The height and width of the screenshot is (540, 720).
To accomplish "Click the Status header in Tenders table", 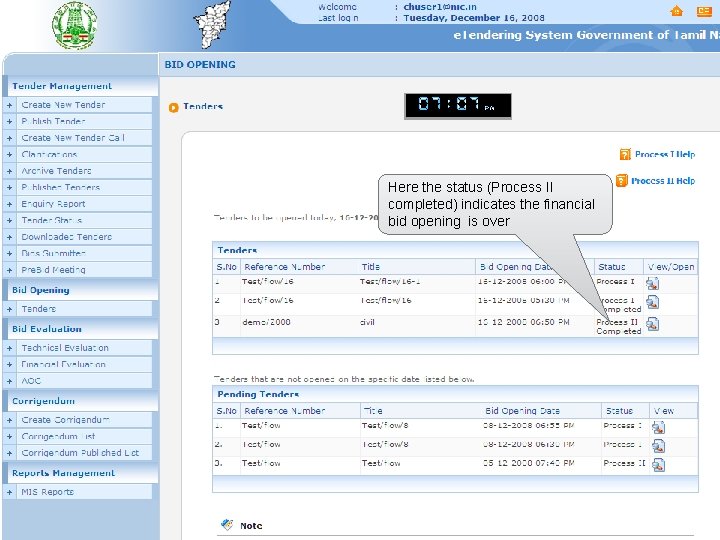I will [x=612, y=267].
